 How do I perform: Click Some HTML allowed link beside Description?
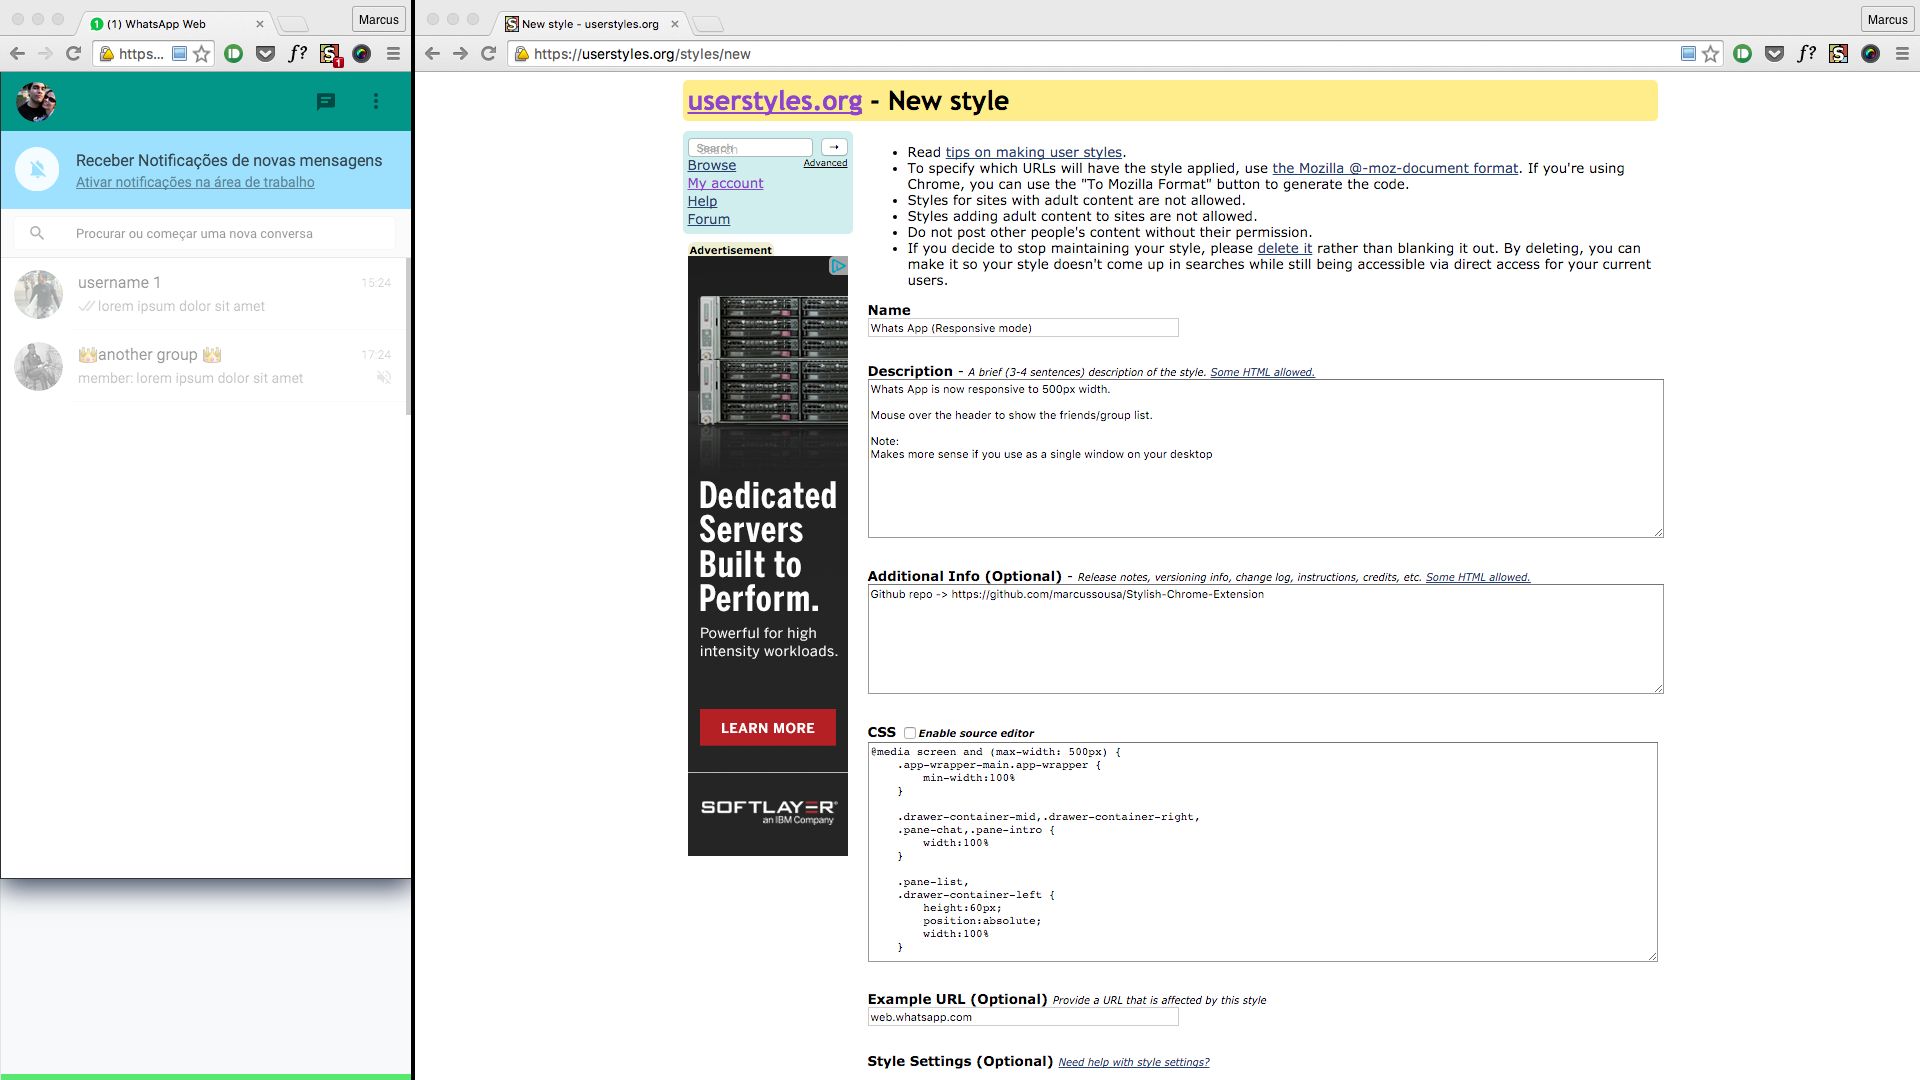pos(1262,372)
